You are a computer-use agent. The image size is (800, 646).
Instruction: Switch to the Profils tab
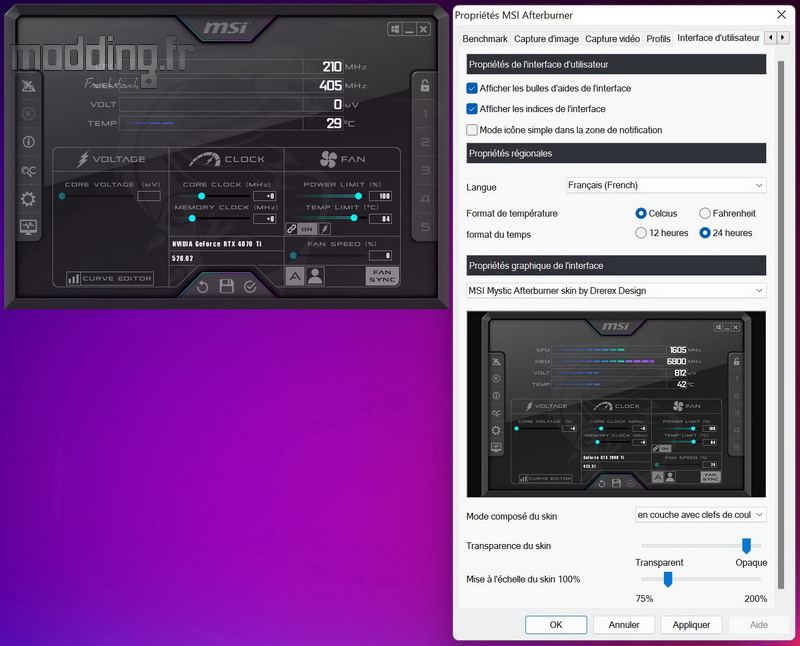click(658, 39)
